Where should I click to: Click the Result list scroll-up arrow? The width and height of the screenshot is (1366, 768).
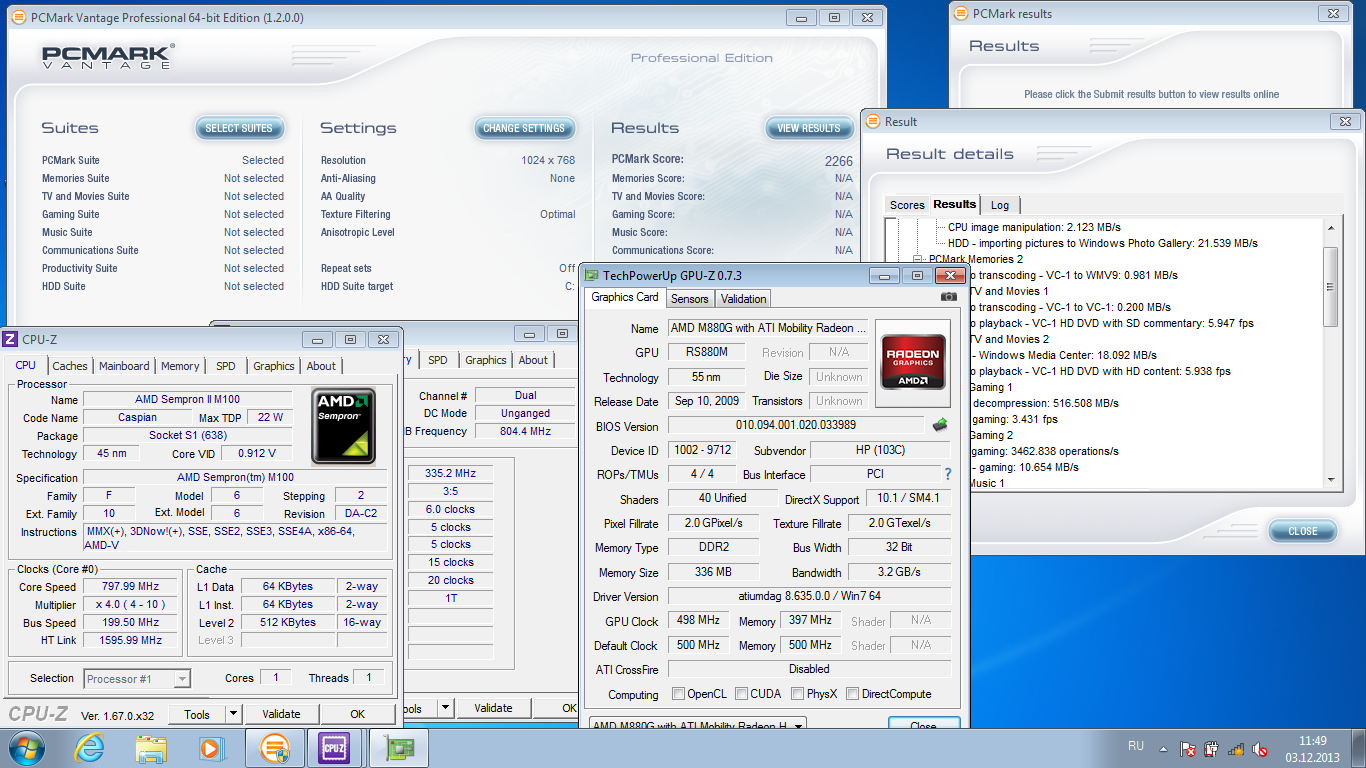pos(1330,226)
